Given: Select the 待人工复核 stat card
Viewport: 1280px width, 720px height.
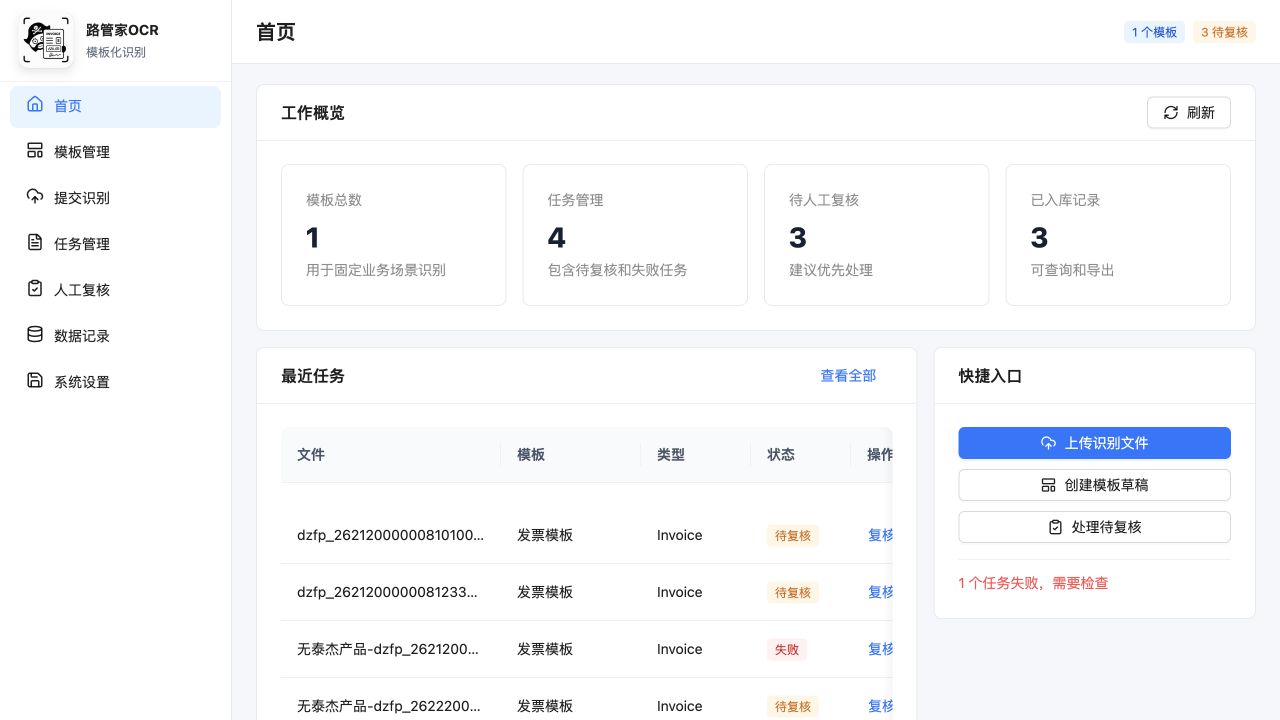Looking at the screenshot, I should pyautogui.click(x=877, y=235).
